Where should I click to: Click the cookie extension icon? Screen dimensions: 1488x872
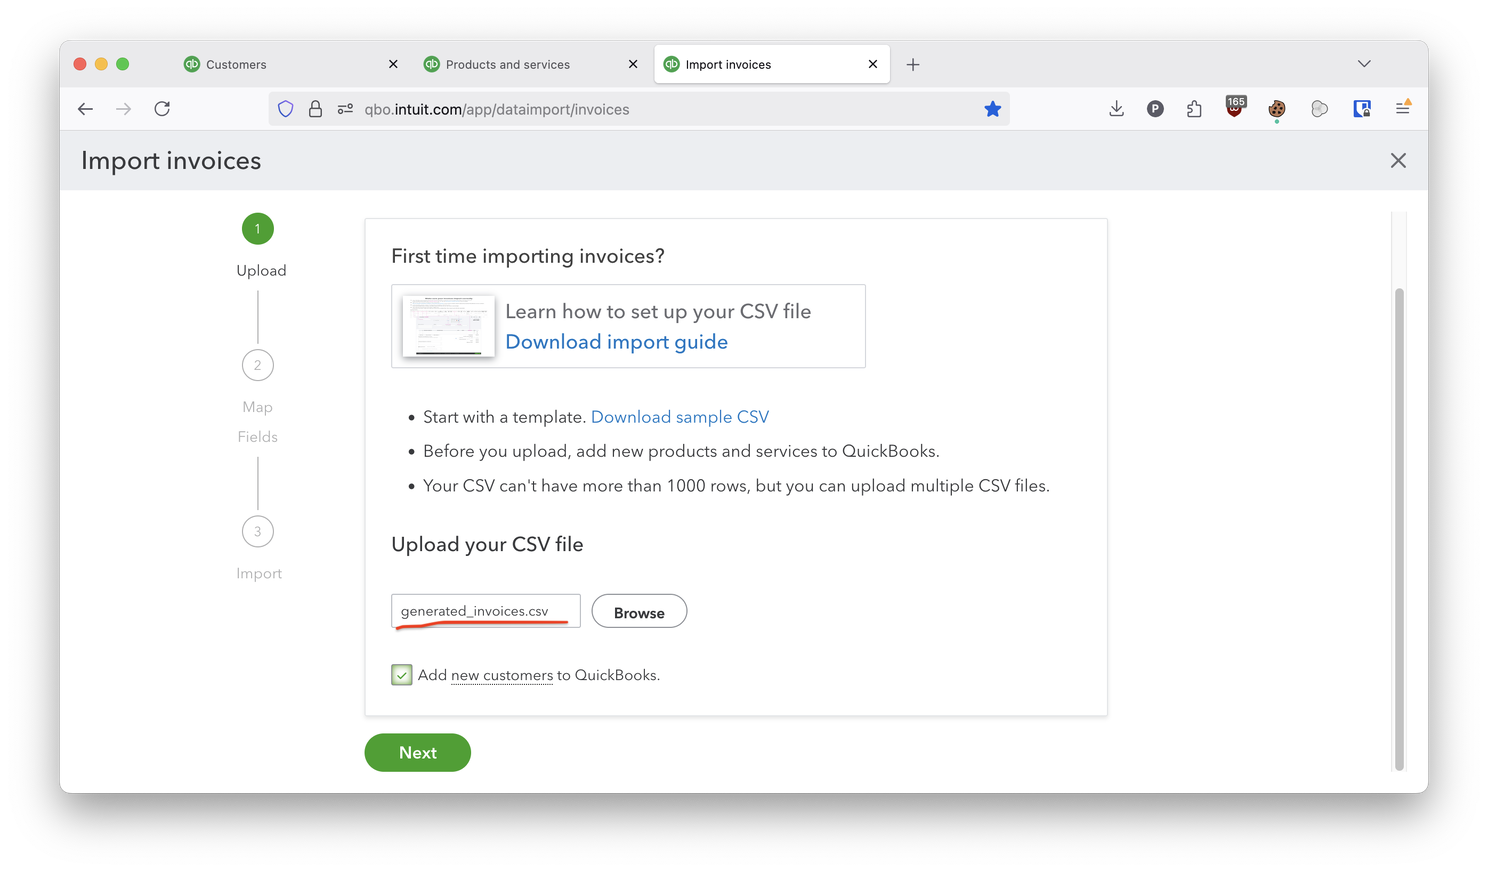(1277, 109)
